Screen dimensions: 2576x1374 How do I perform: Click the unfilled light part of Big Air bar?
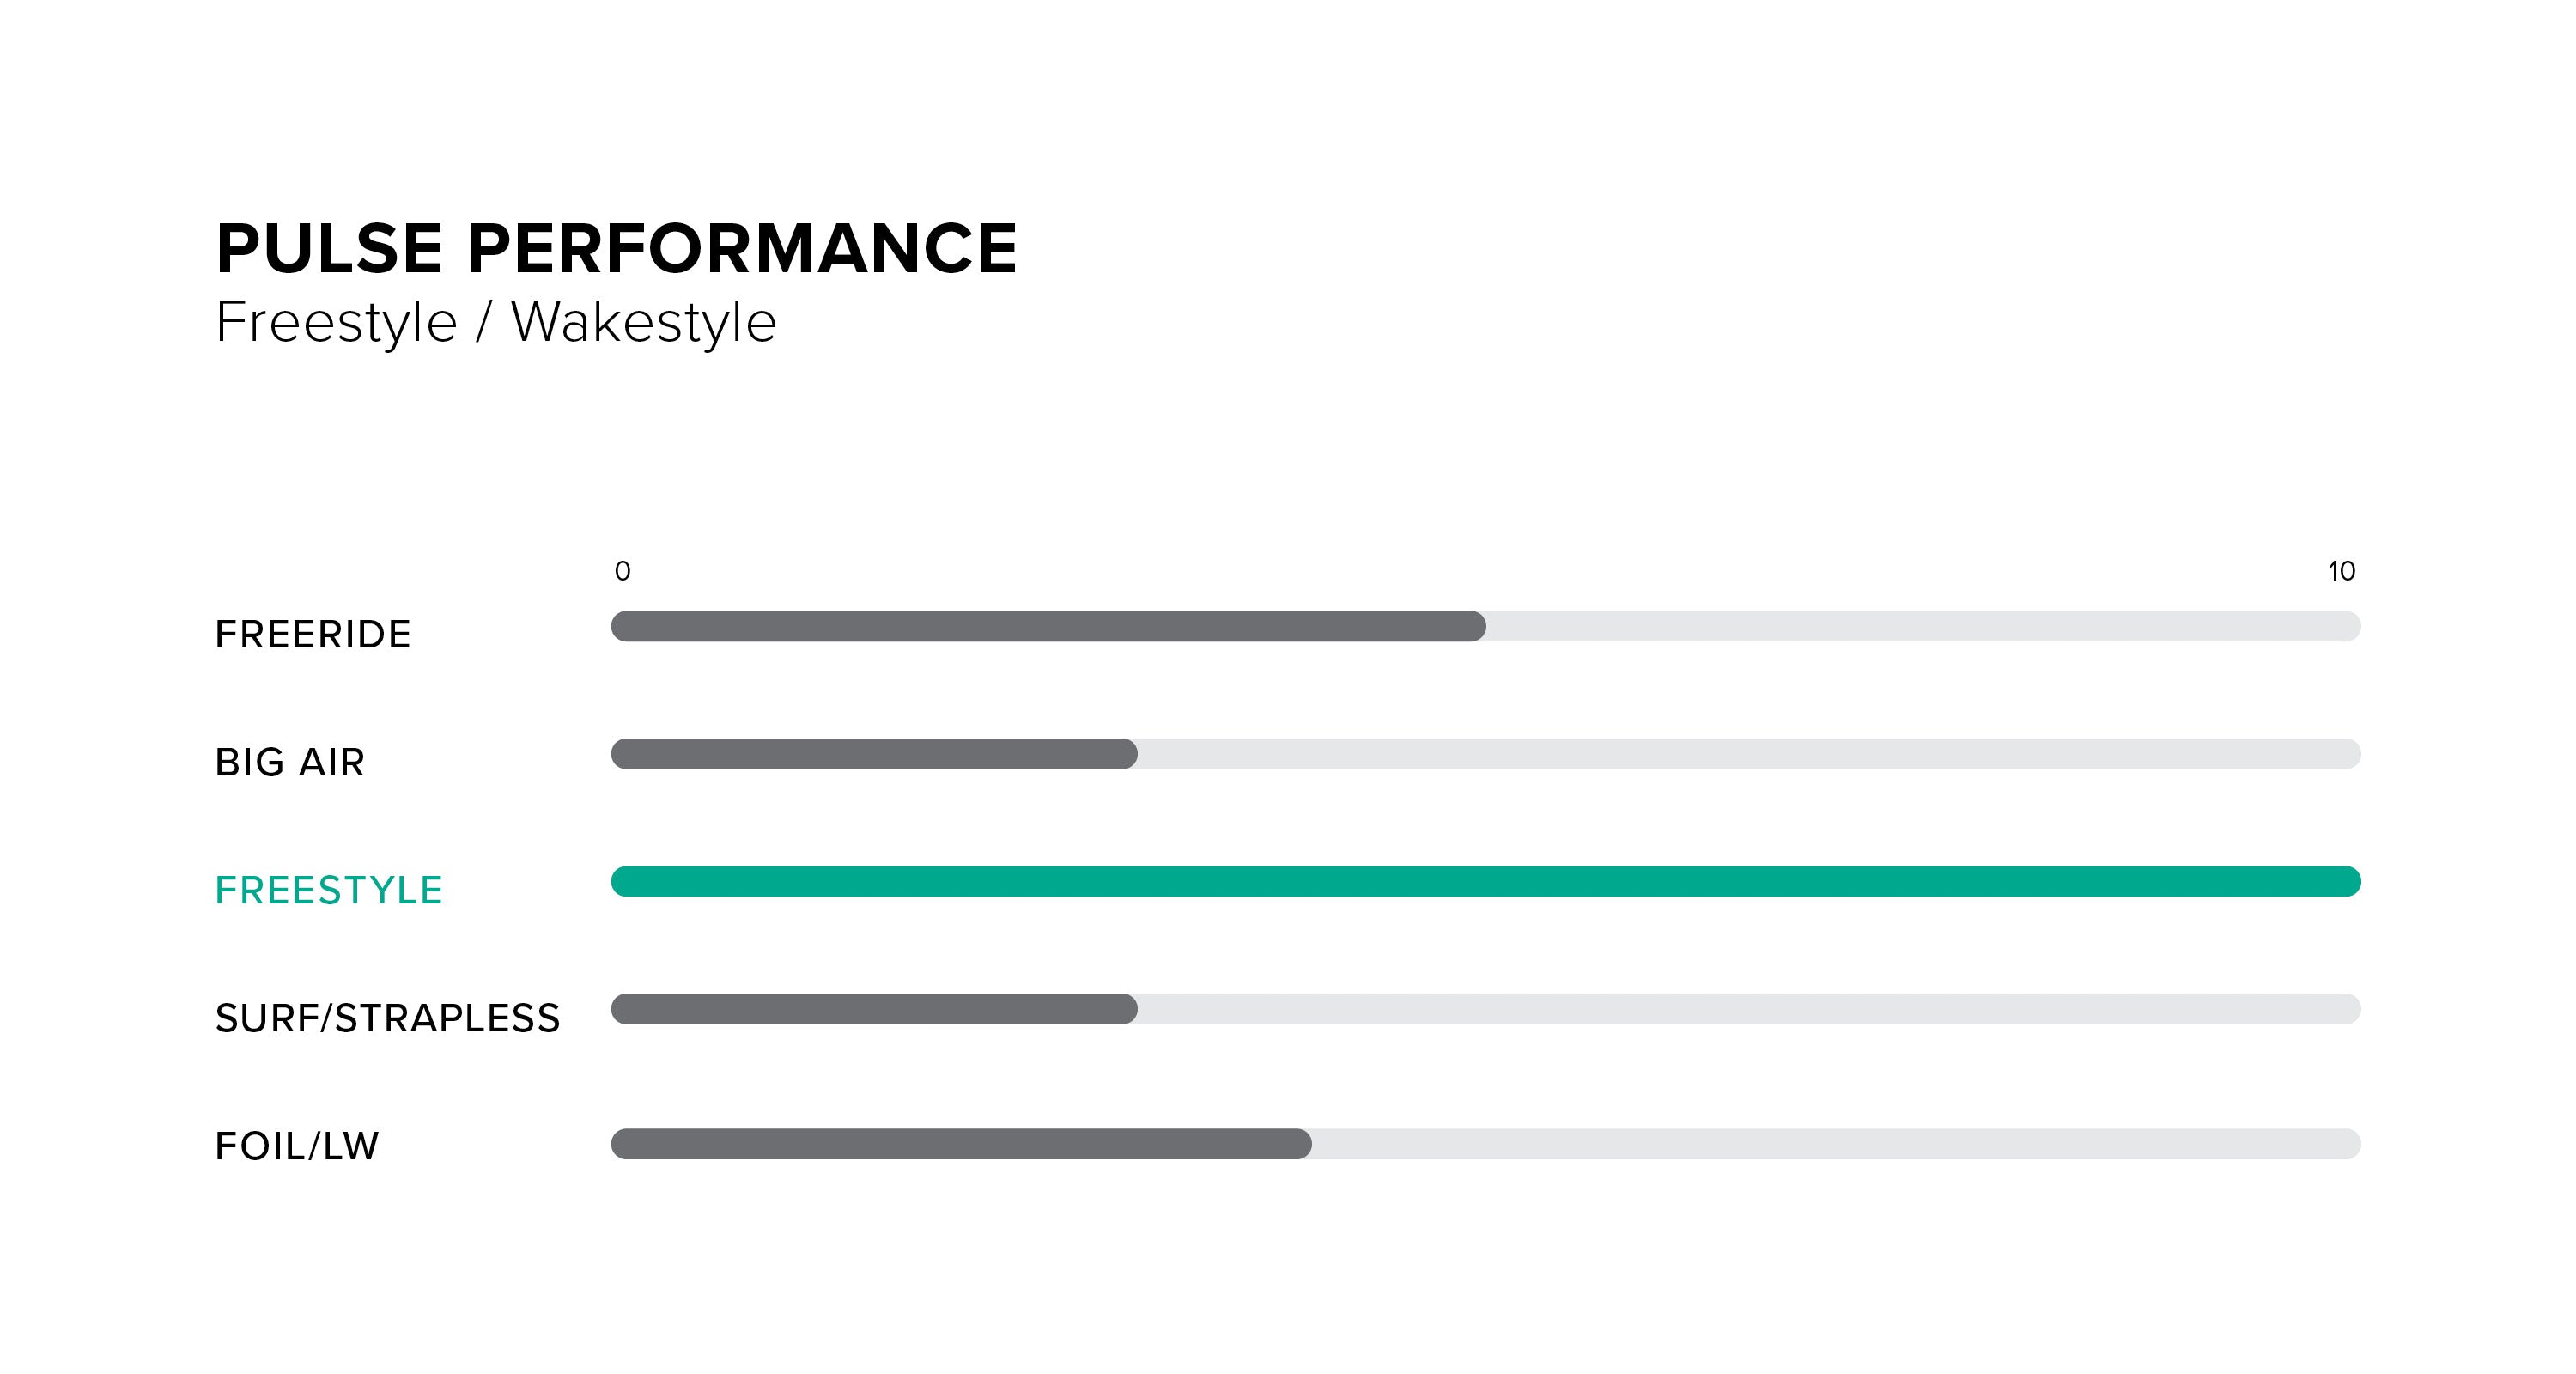[1748, 754]
